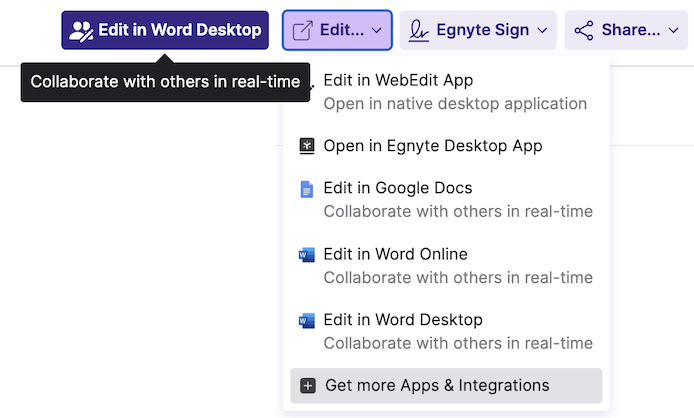Screen dimensions: 694x418
Task: Select Open in Egnyte Desktop App
Action: (446, 146)
